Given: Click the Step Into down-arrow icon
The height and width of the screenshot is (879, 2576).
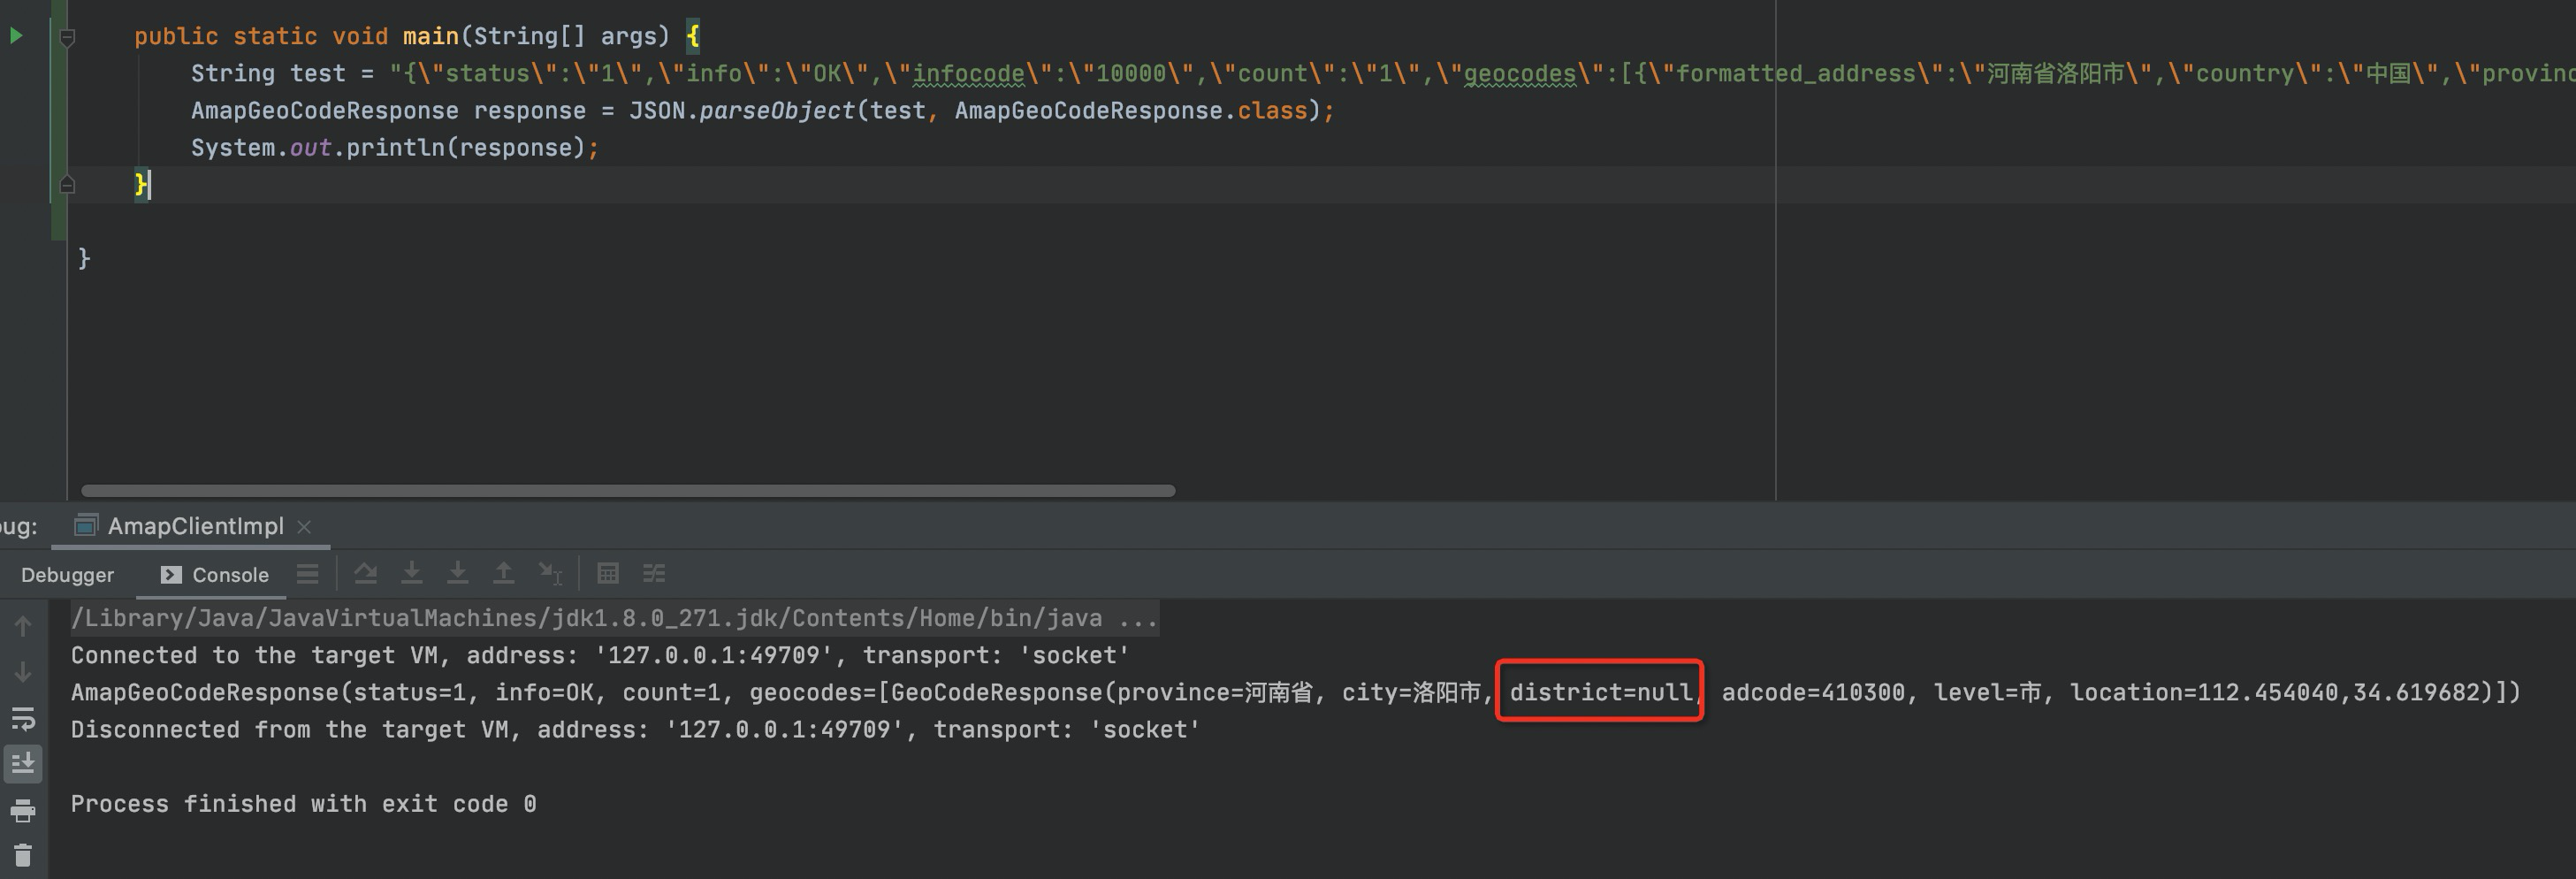Looking at the screenshot, I should [412, 573].
